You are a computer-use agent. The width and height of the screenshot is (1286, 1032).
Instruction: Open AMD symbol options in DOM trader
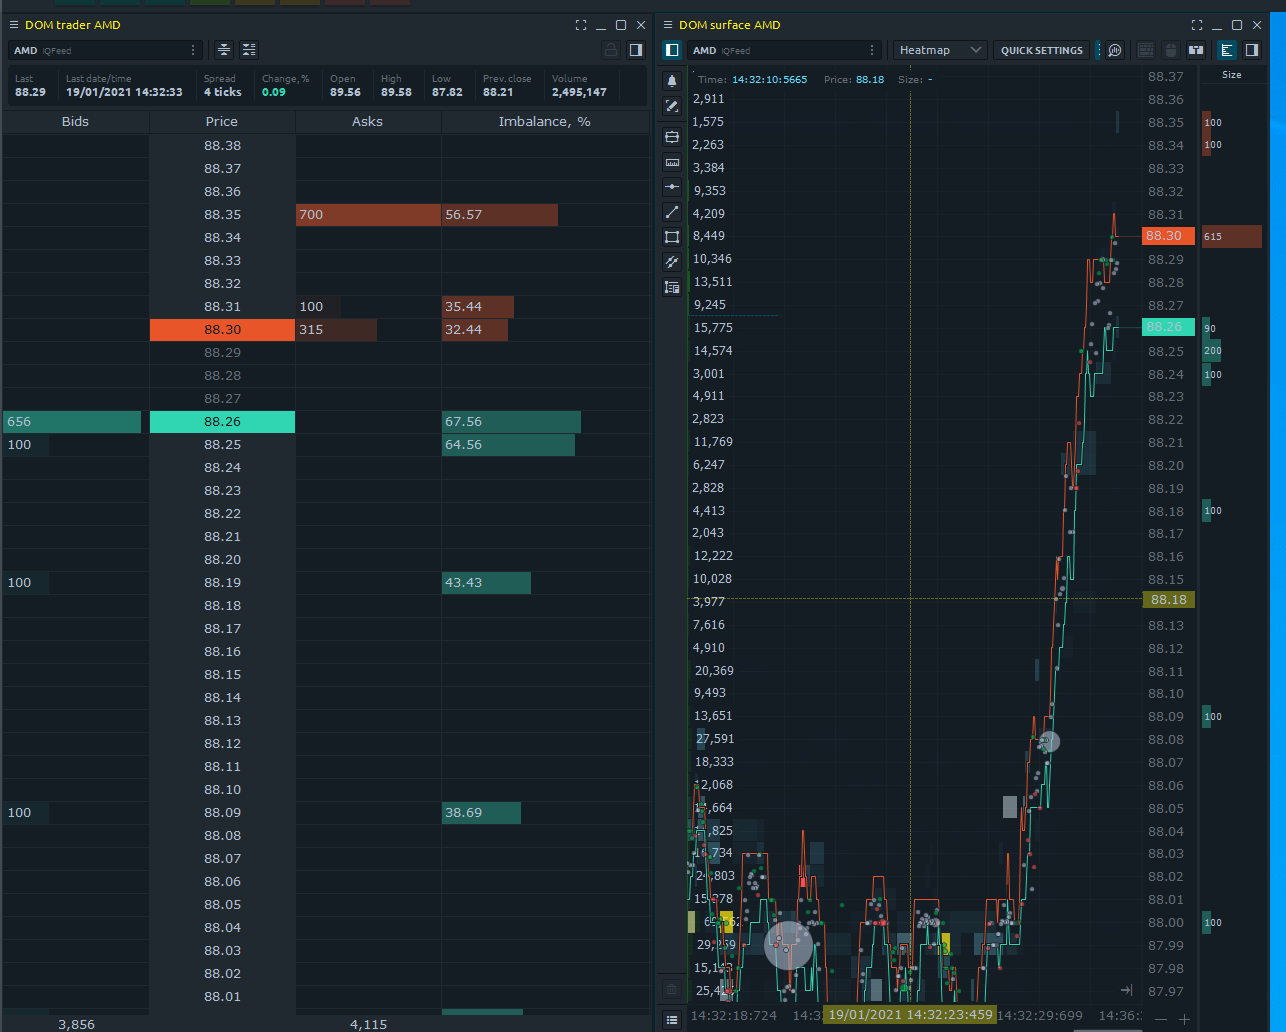click(193, 50)
